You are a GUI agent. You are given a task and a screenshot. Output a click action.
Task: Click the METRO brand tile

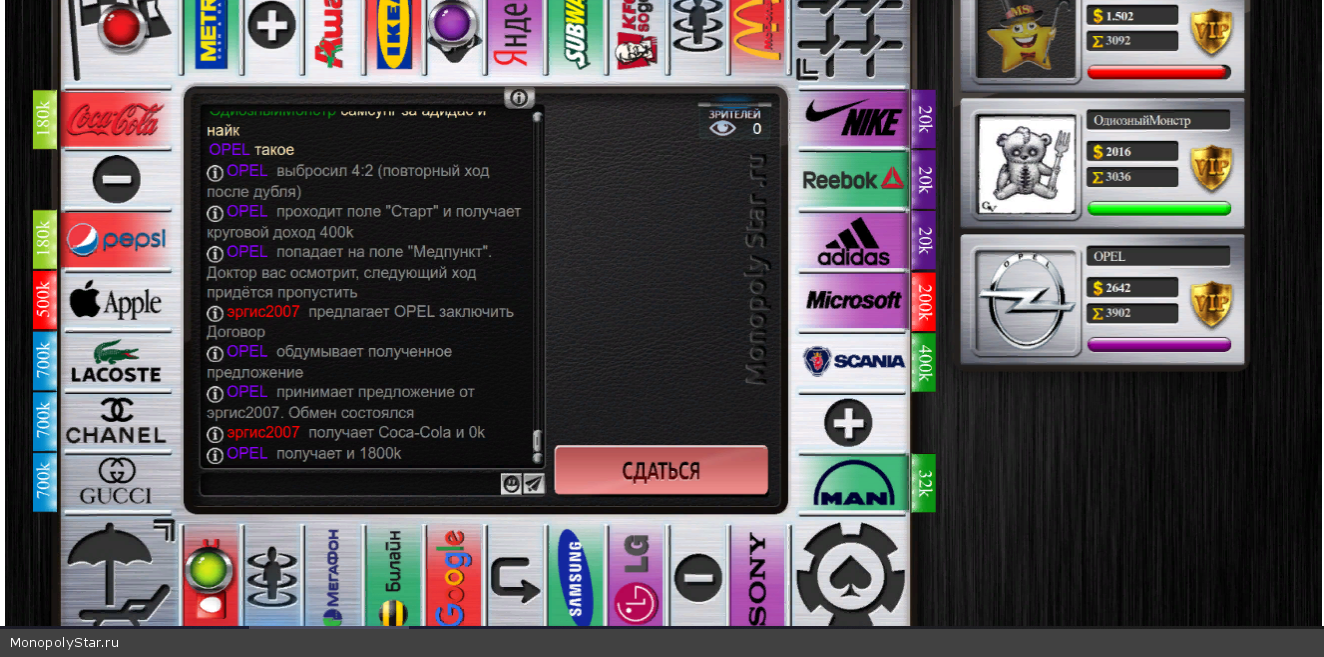click(x=211, y=36)
